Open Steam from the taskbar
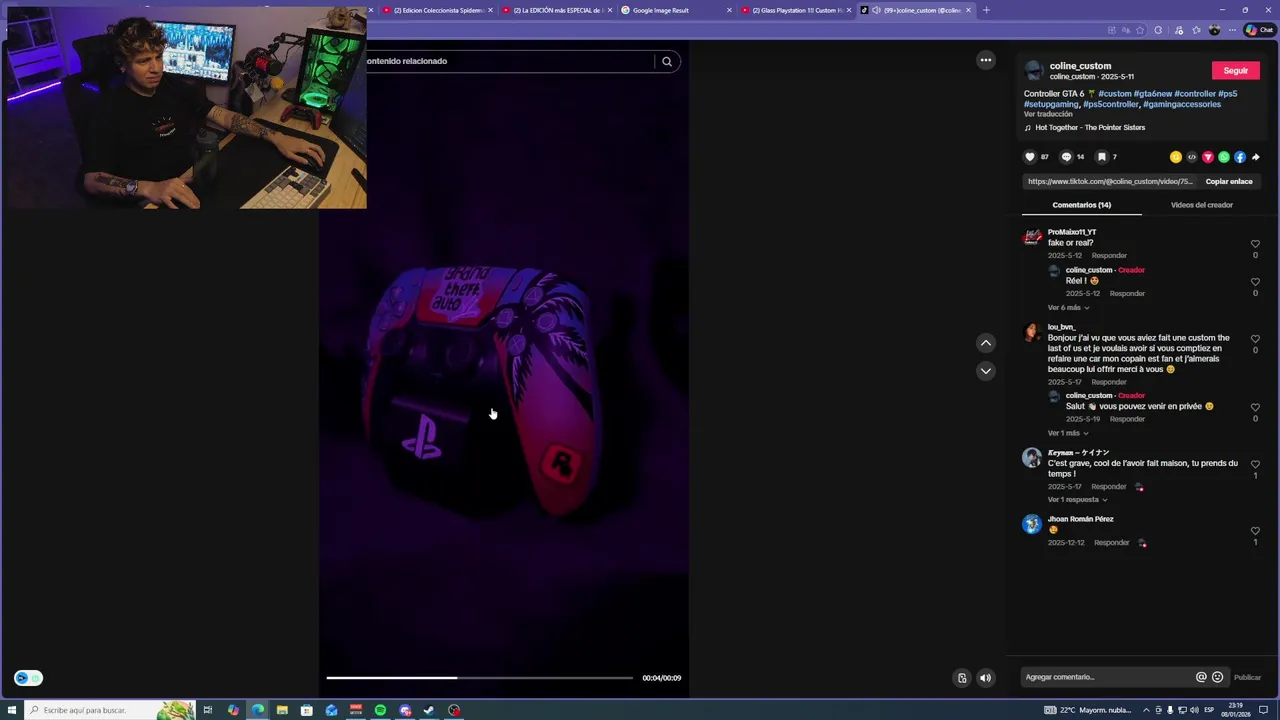1280x720 pixels. tap(429, 710)
